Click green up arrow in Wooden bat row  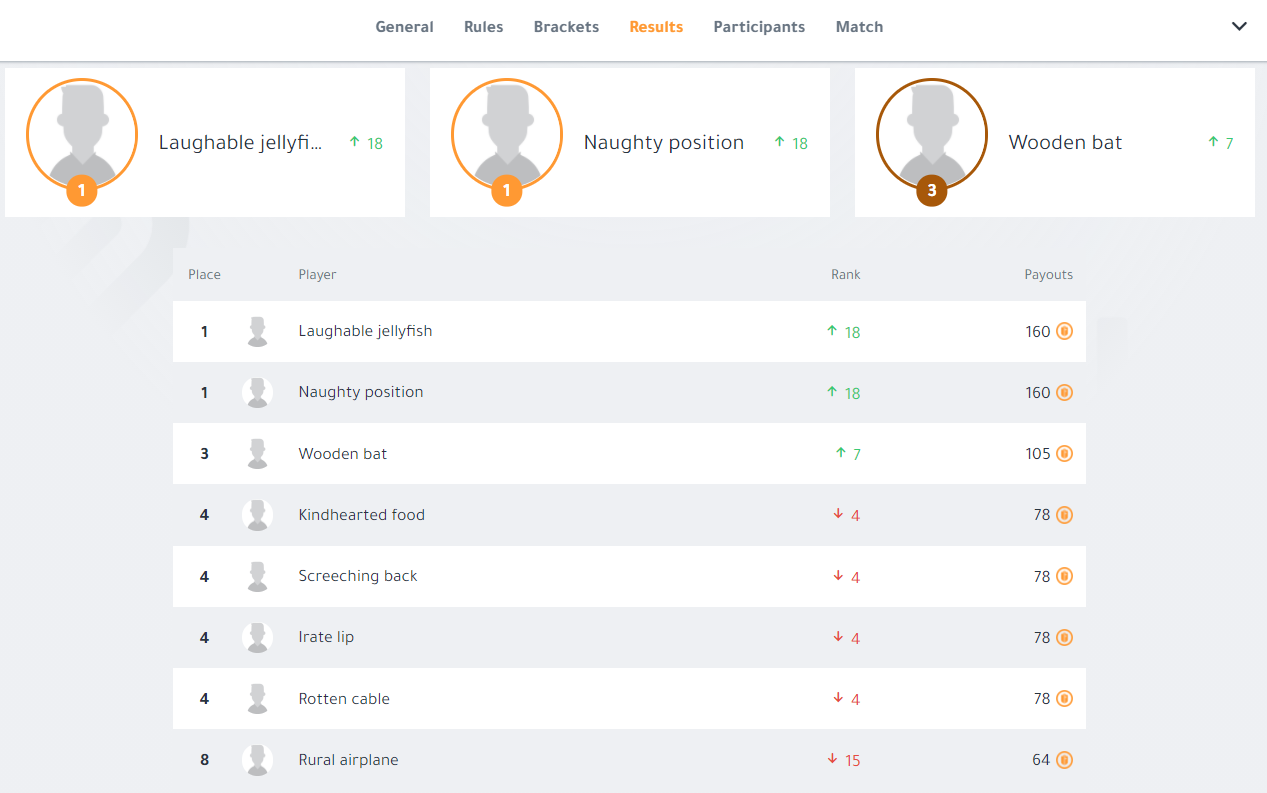point(840,453)
